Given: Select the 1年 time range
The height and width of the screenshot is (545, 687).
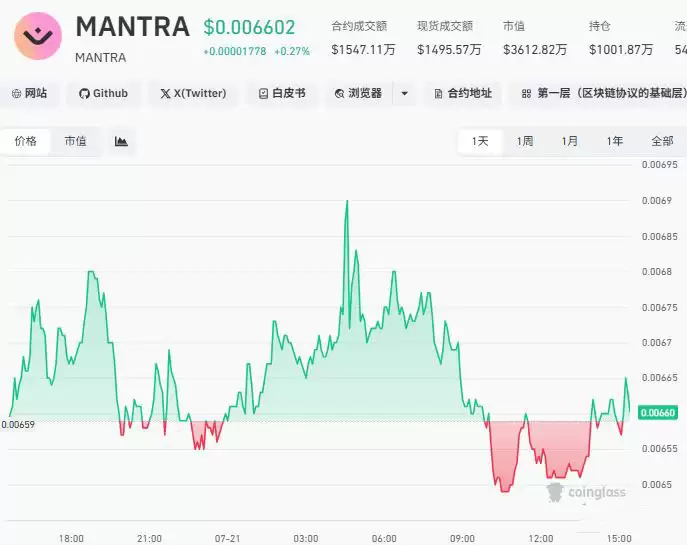Looking at the screenshot, I should [x=615, y=141].
